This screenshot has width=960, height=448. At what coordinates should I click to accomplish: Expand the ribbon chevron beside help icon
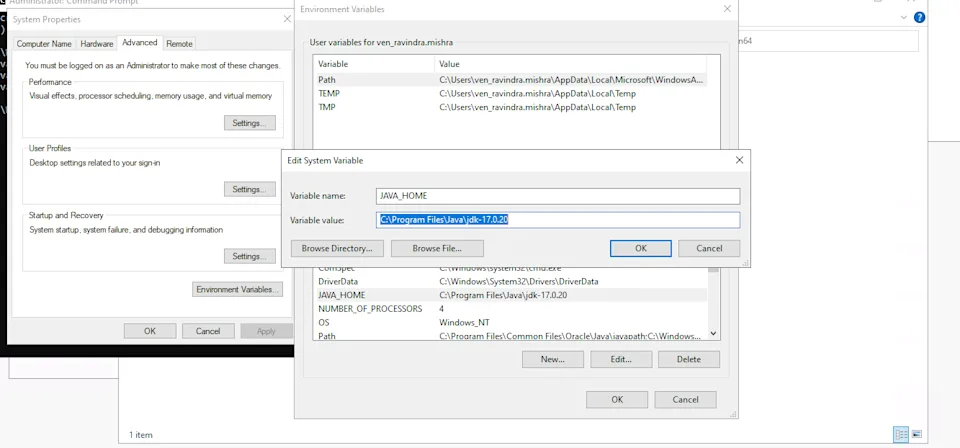tap(904, 18)
